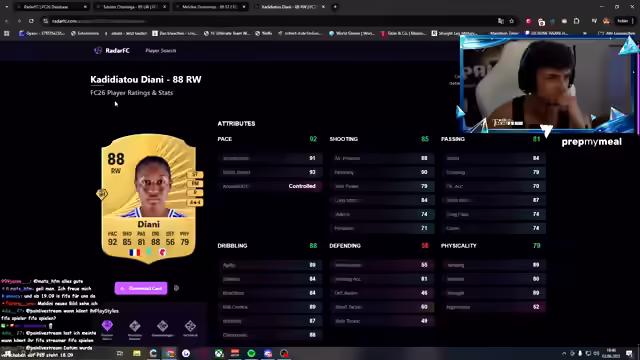Viewport: 640px width, 360px height.
Task: Click the PHYSICALITY 79 header
Action: pyautogui.click(x=491, y=246)
